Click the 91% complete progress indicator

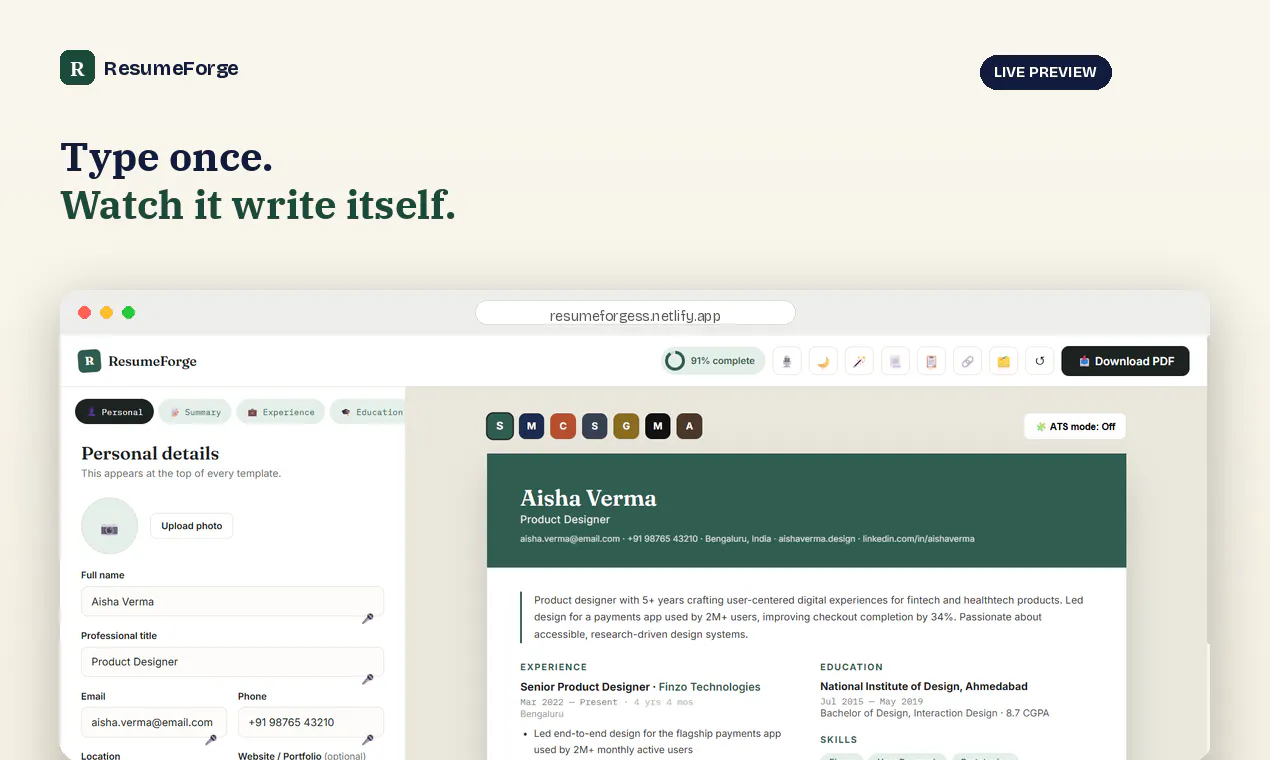(713, 361)
